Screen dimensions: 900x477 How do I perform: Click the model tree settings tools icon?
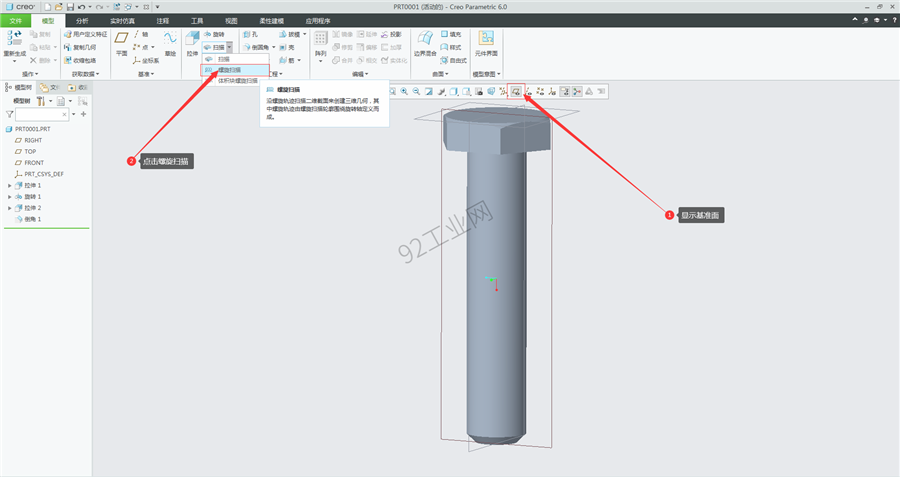point(41,101)
